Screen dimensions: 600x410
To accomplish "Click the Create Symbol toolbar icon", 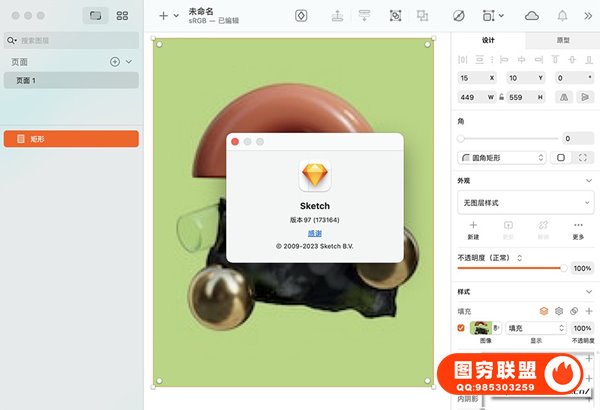I will click(302, 16).
